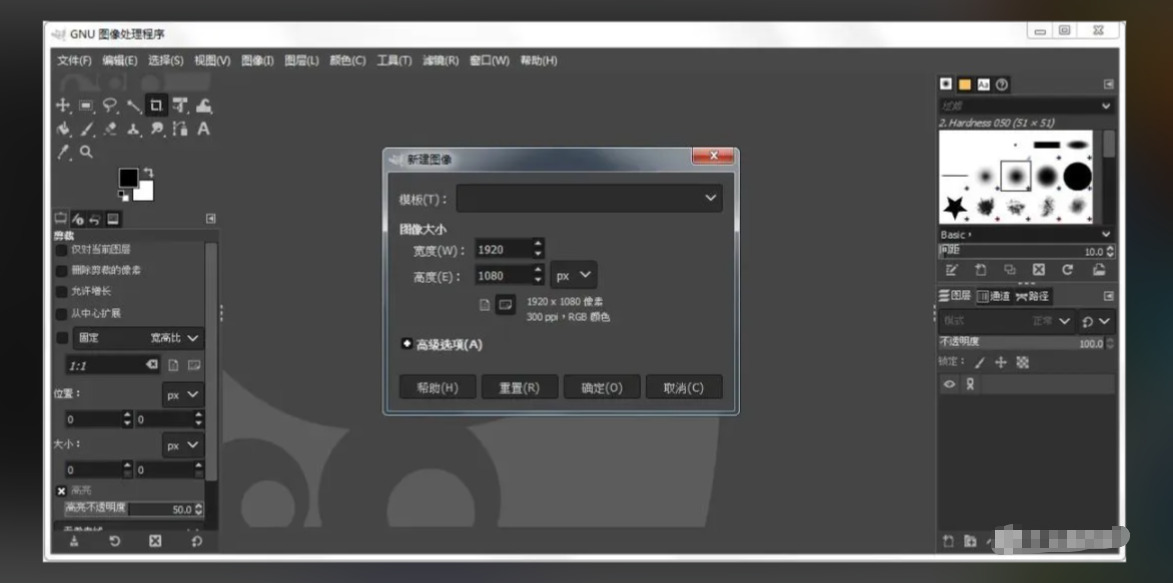
Task: Select the Move tool in toolbox
Action: click(x=63, y=106)
